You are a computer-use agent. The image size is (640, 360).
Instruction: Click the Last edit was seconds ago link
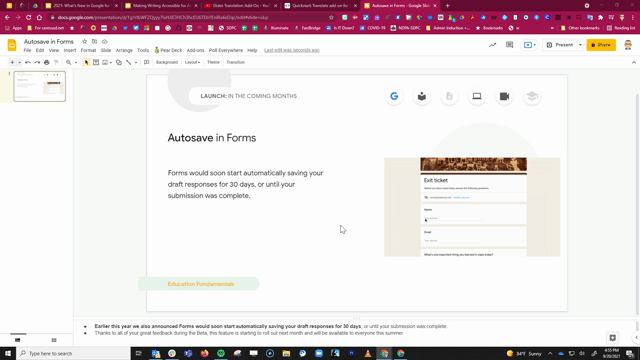click(x=291, y=50)
